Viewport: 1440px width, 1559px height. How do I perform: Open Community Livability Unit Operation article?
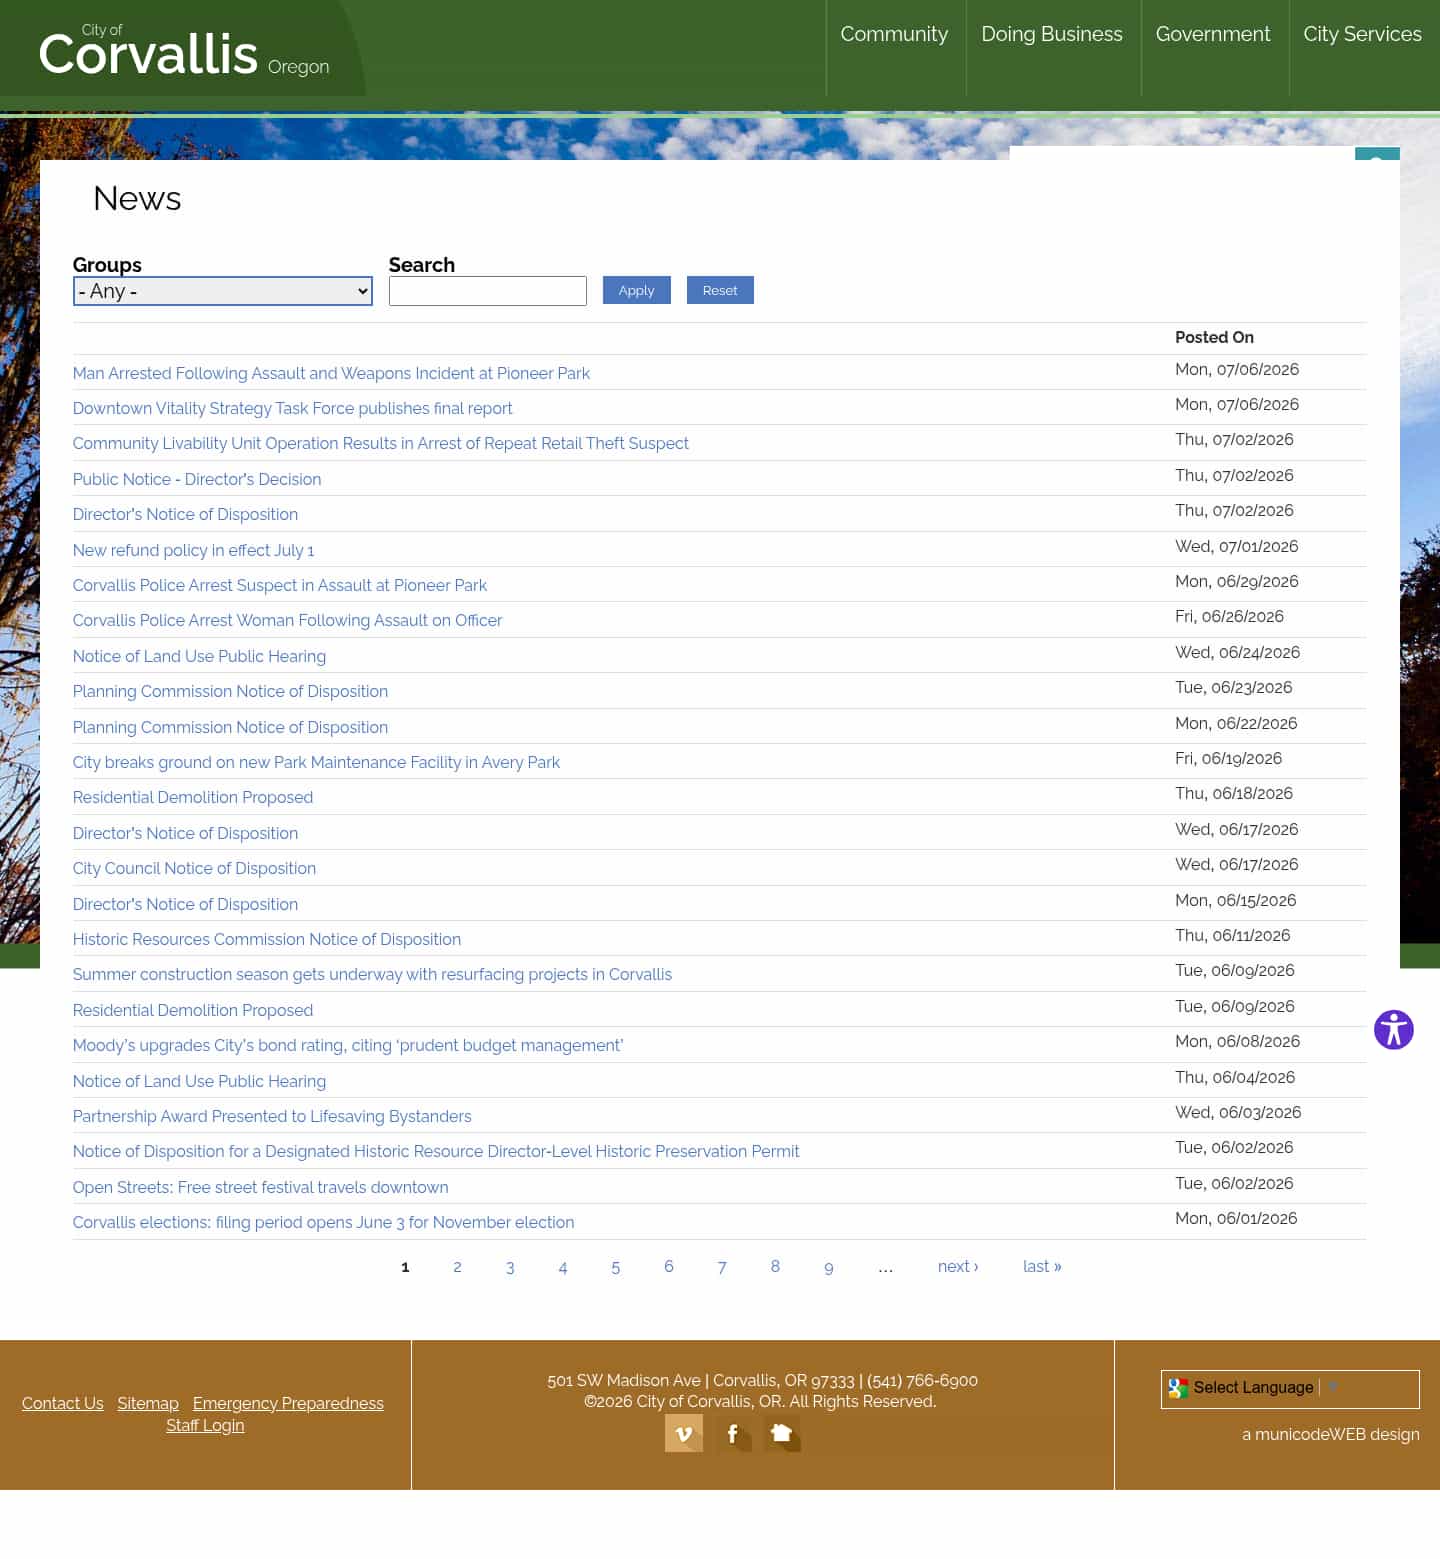380,443
